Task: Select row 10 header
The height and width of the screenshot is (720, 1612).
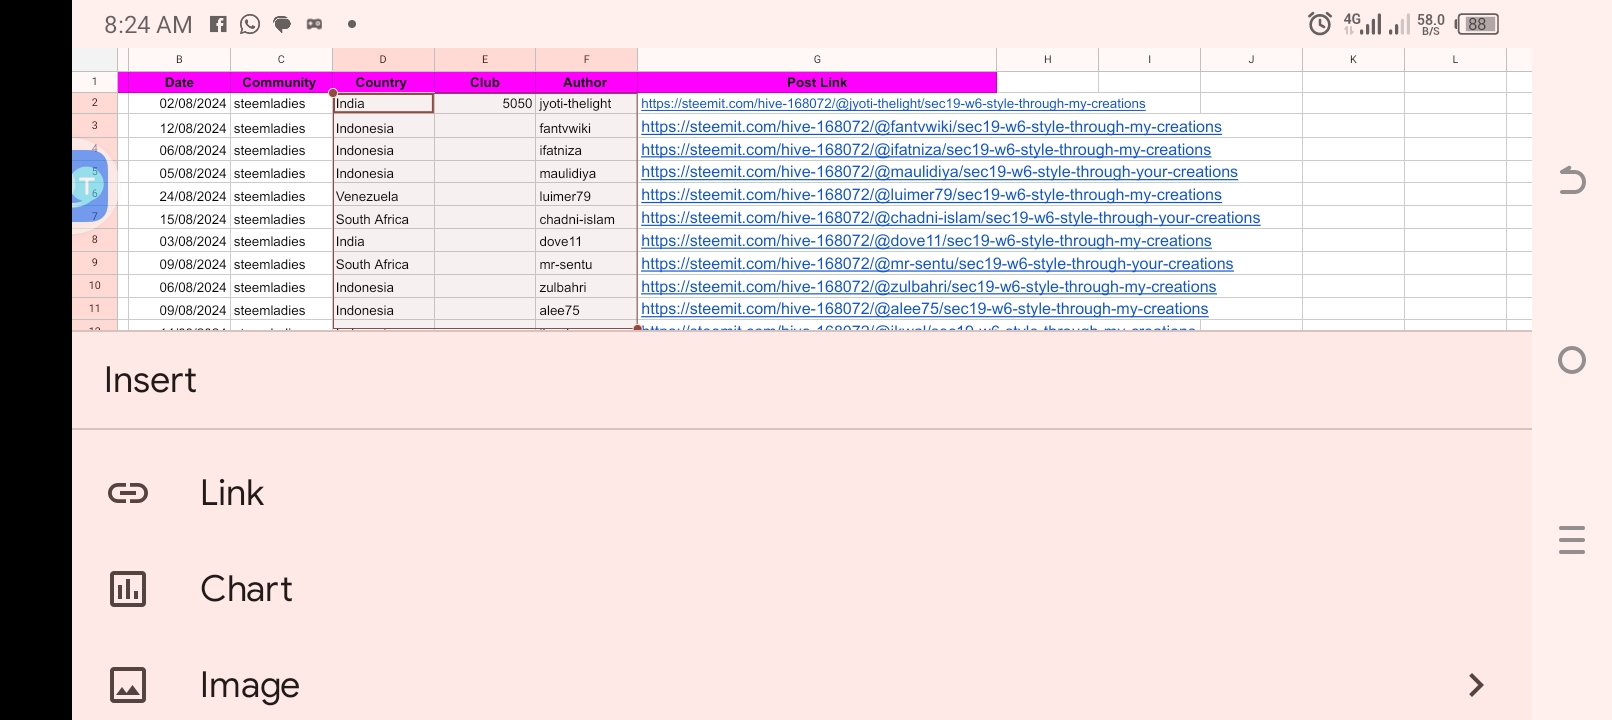Action: pyautogui.click(x=95, y=286)
